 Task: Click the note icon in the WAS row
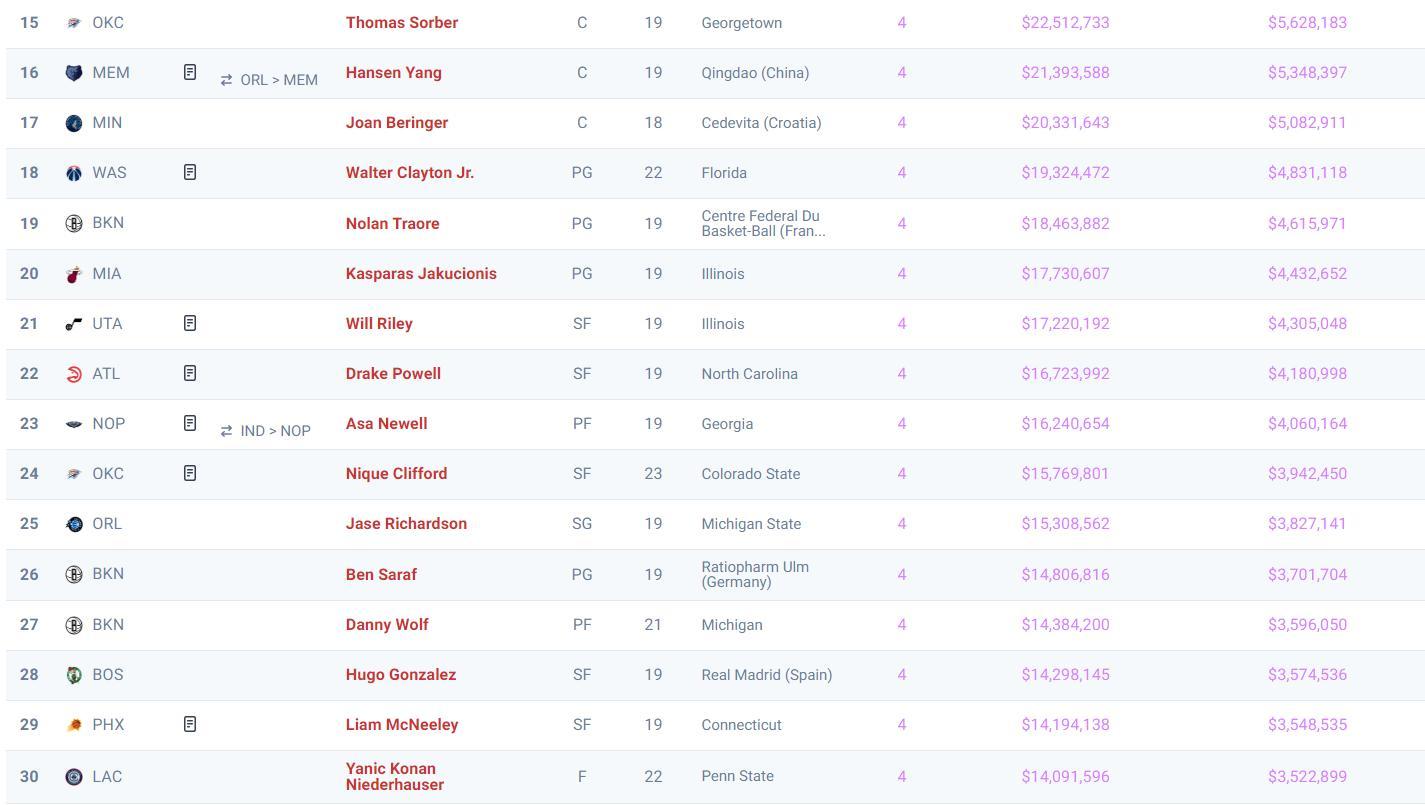(x=190, y=172)
